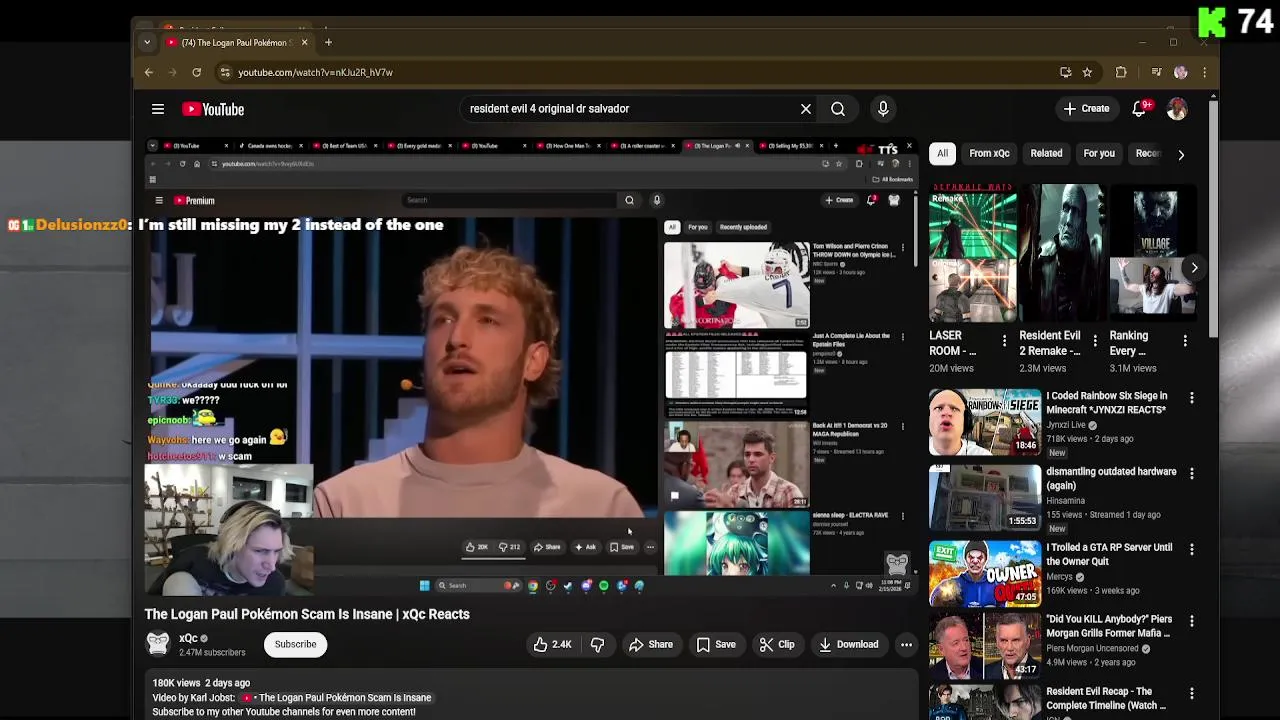
Task: Reload the current page
Action: tap(197, 72)
